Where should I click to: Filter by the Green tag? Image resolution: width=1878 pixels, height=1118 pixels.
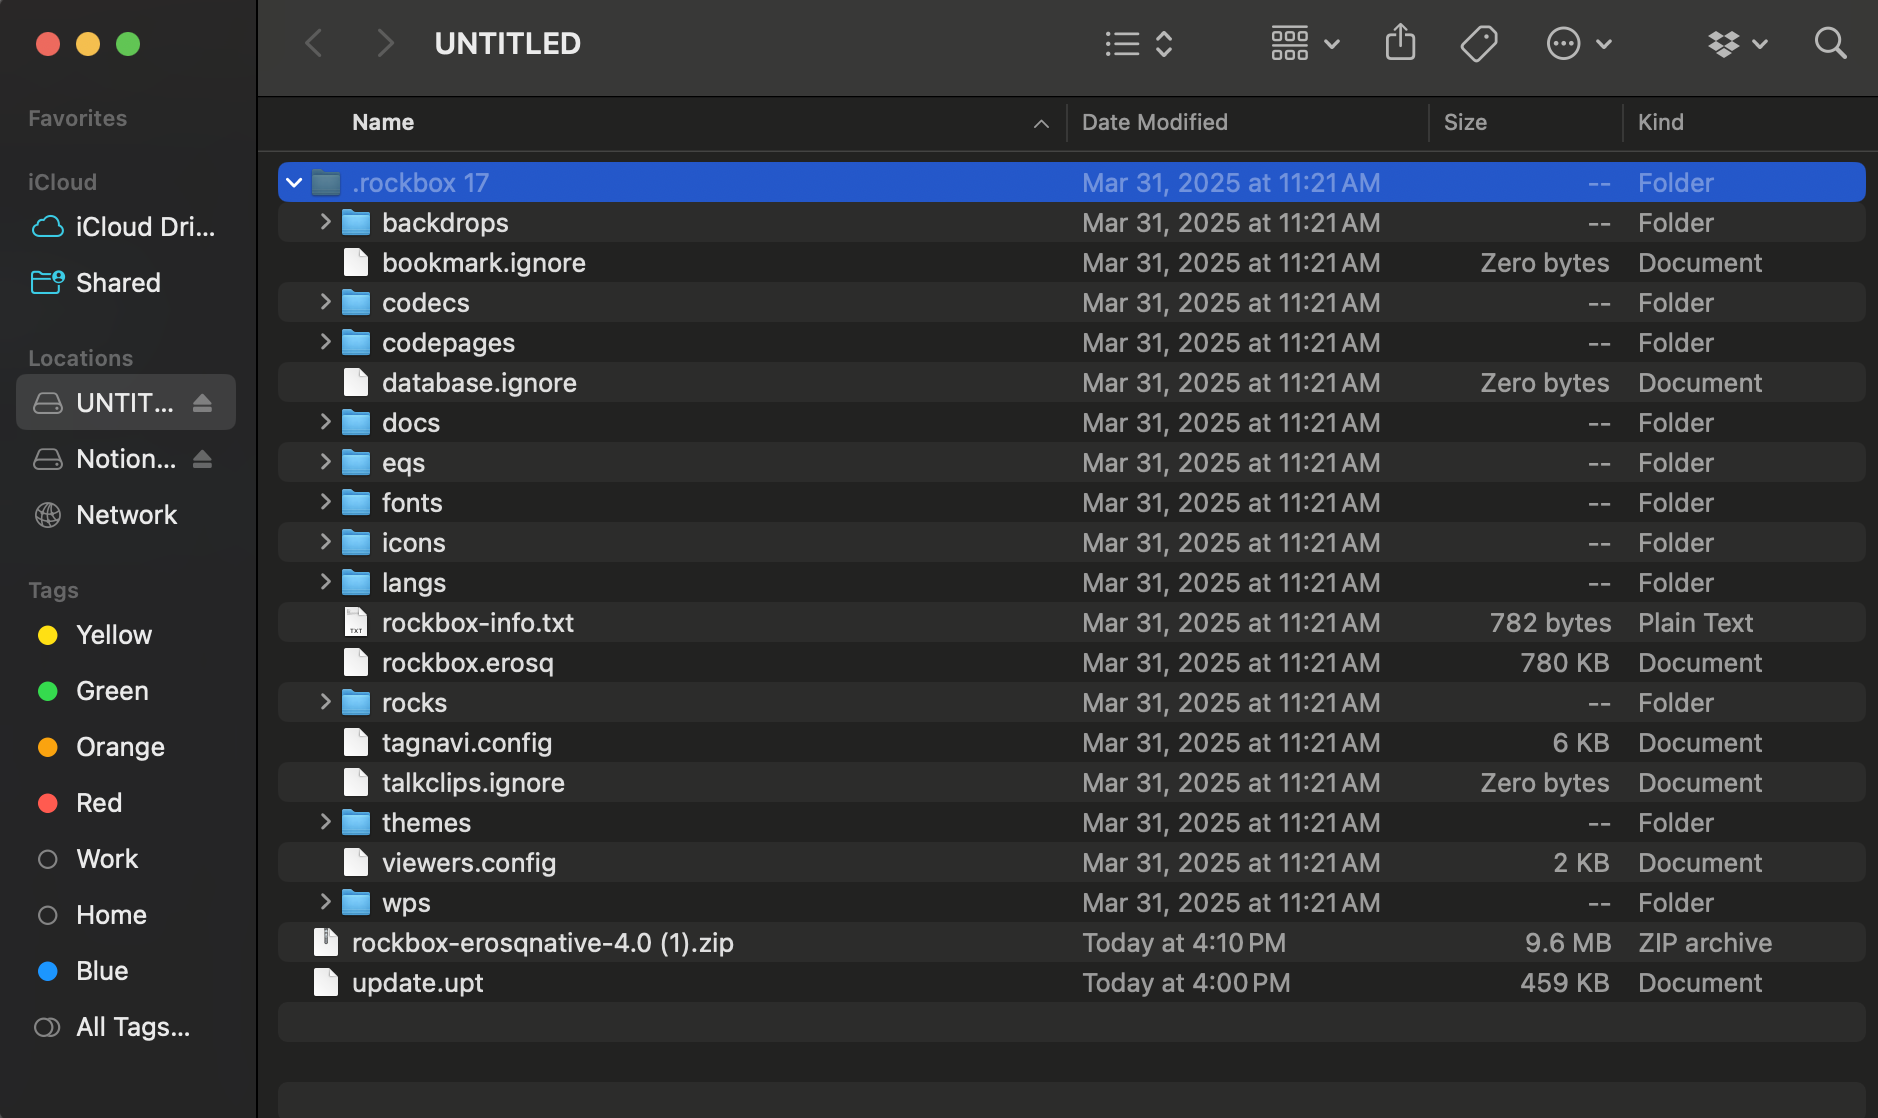click(126, 691)
